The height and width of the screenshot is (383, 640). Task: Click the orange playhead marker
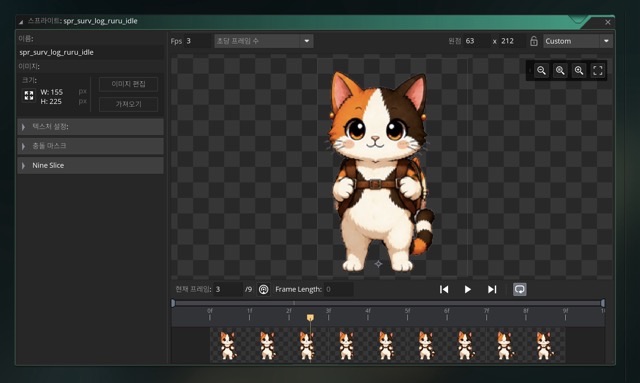[x=310, y=317]
